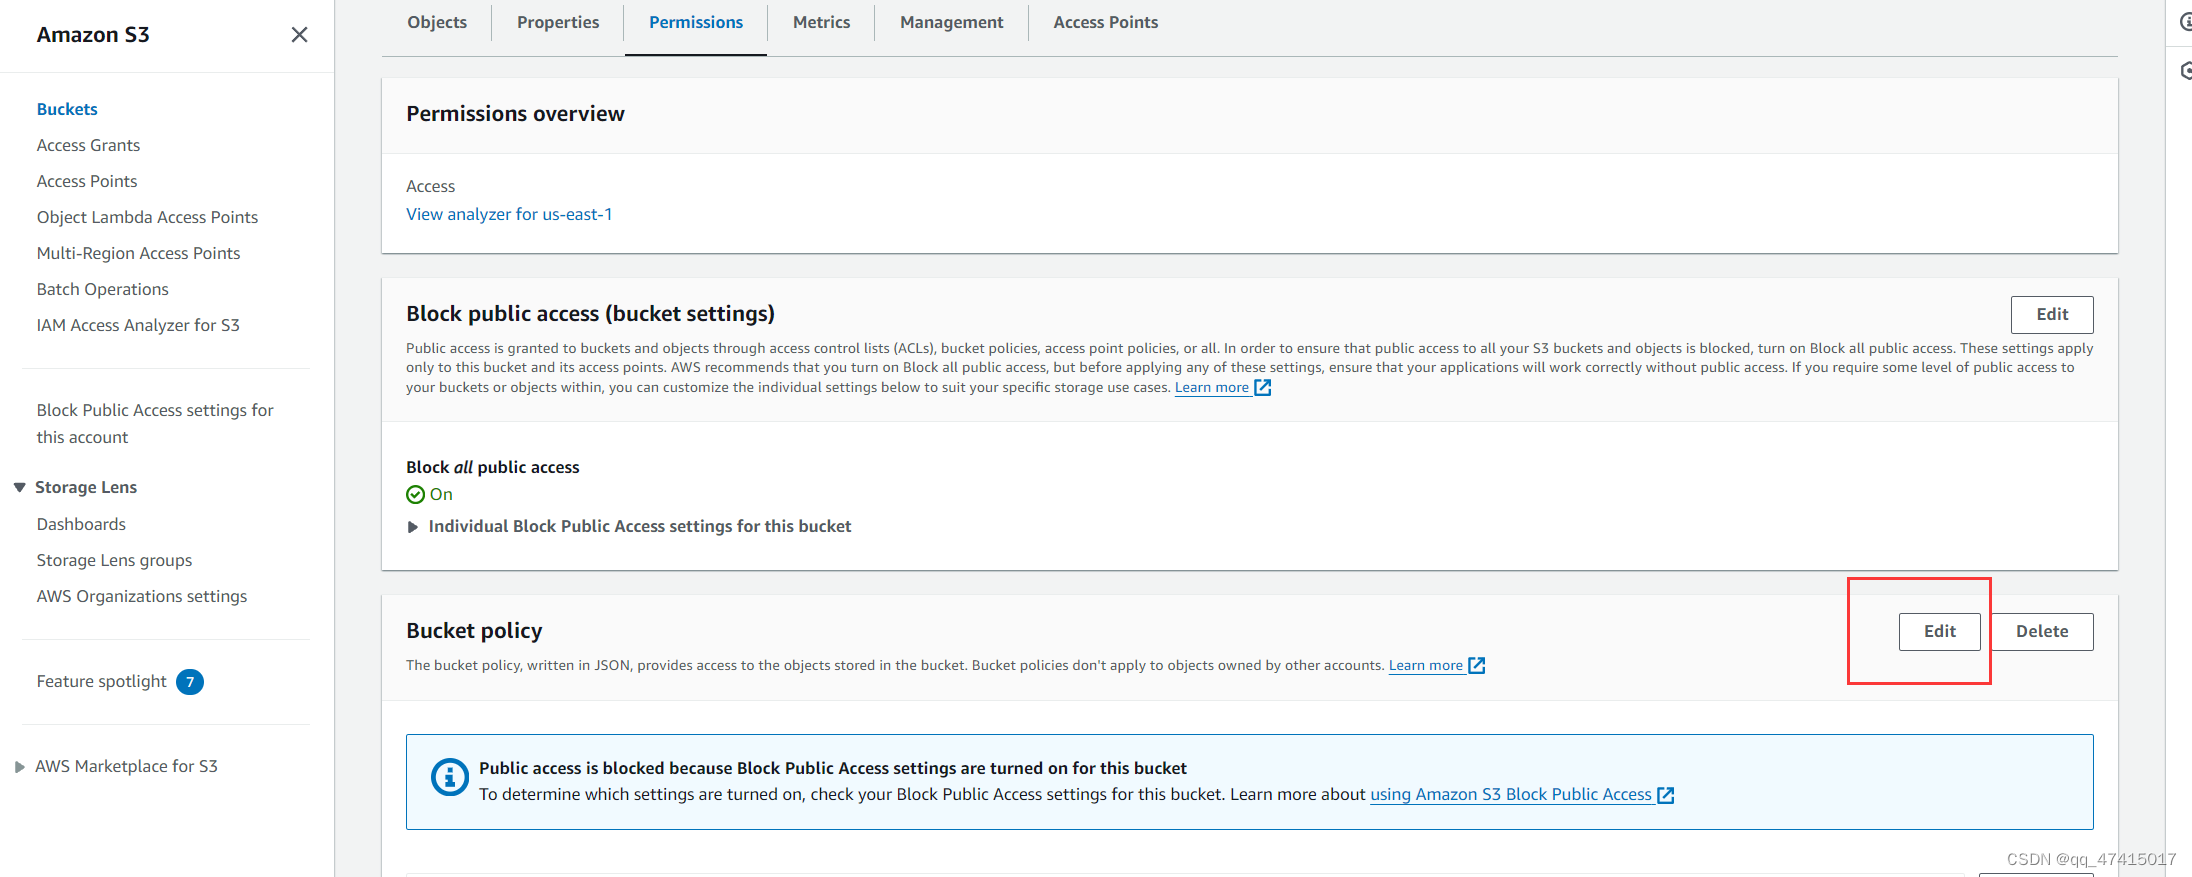Collapse the Storage Lens section

(x=19, y=487)
